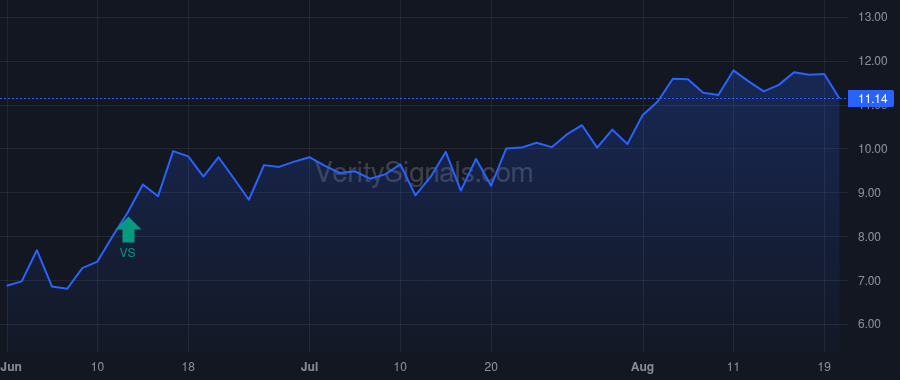Click the 20 date label on time axis

pyautogui.click(x=491, y=366)
